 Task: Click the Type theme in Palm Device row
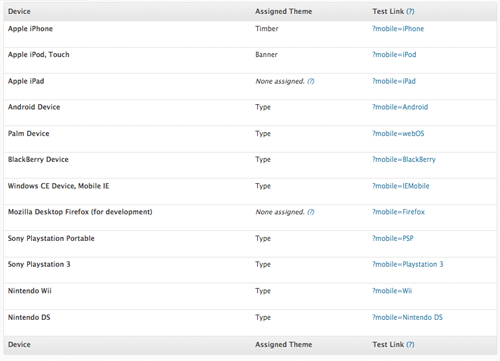pyautogui.click(x=263, y=134)
